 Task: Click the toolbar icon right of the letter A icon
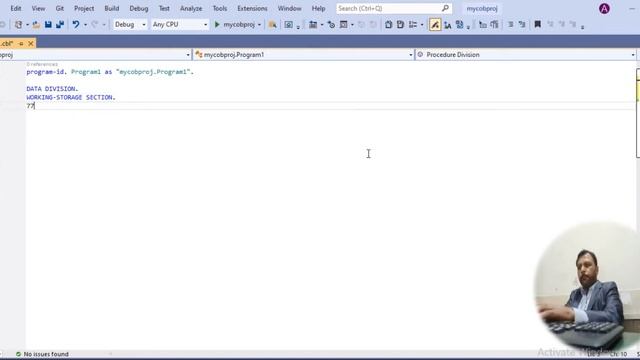[460, 25]
